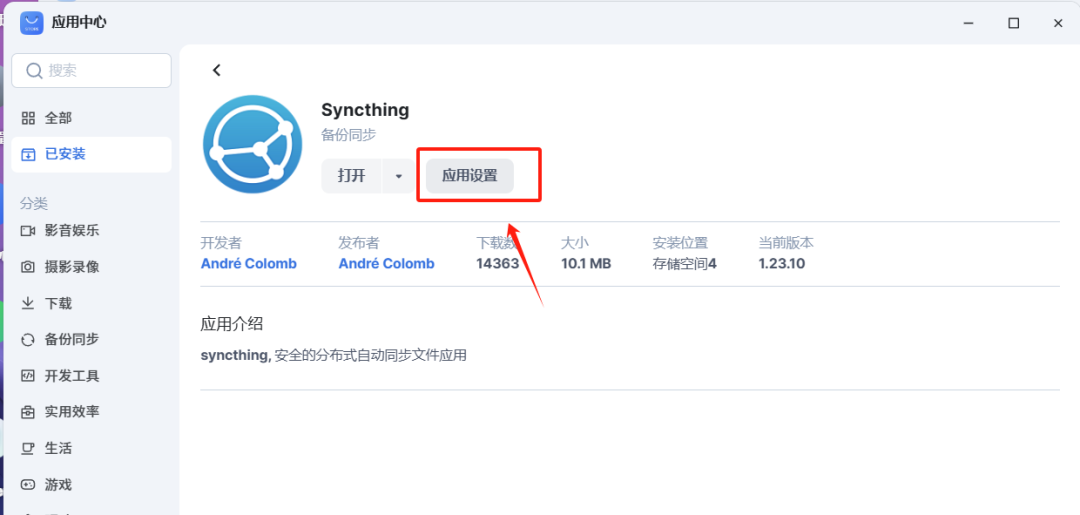The width and height of the screenshot is (1080, 515).
Task: Click the search magnifier icon
Action: pyautogui.click(x=34, y=71)
